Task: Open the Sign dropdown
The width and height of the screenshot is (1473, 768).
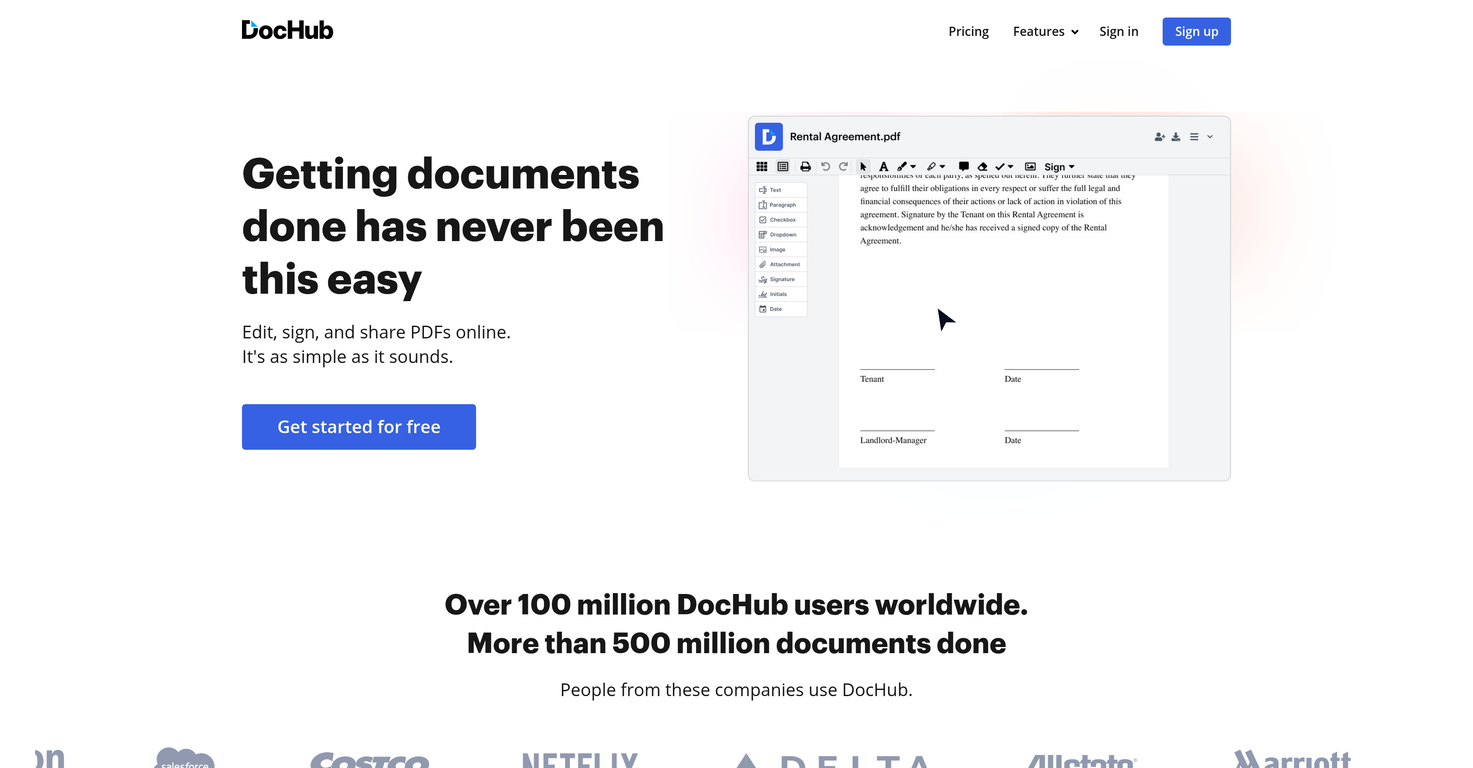Action: click(x=1059, y=167)
